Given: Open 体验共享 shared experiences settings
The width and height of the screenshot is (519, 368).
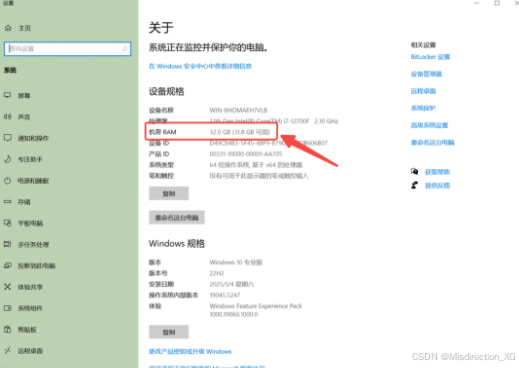Looking at the screenshot, I should [x=30, y=287].
